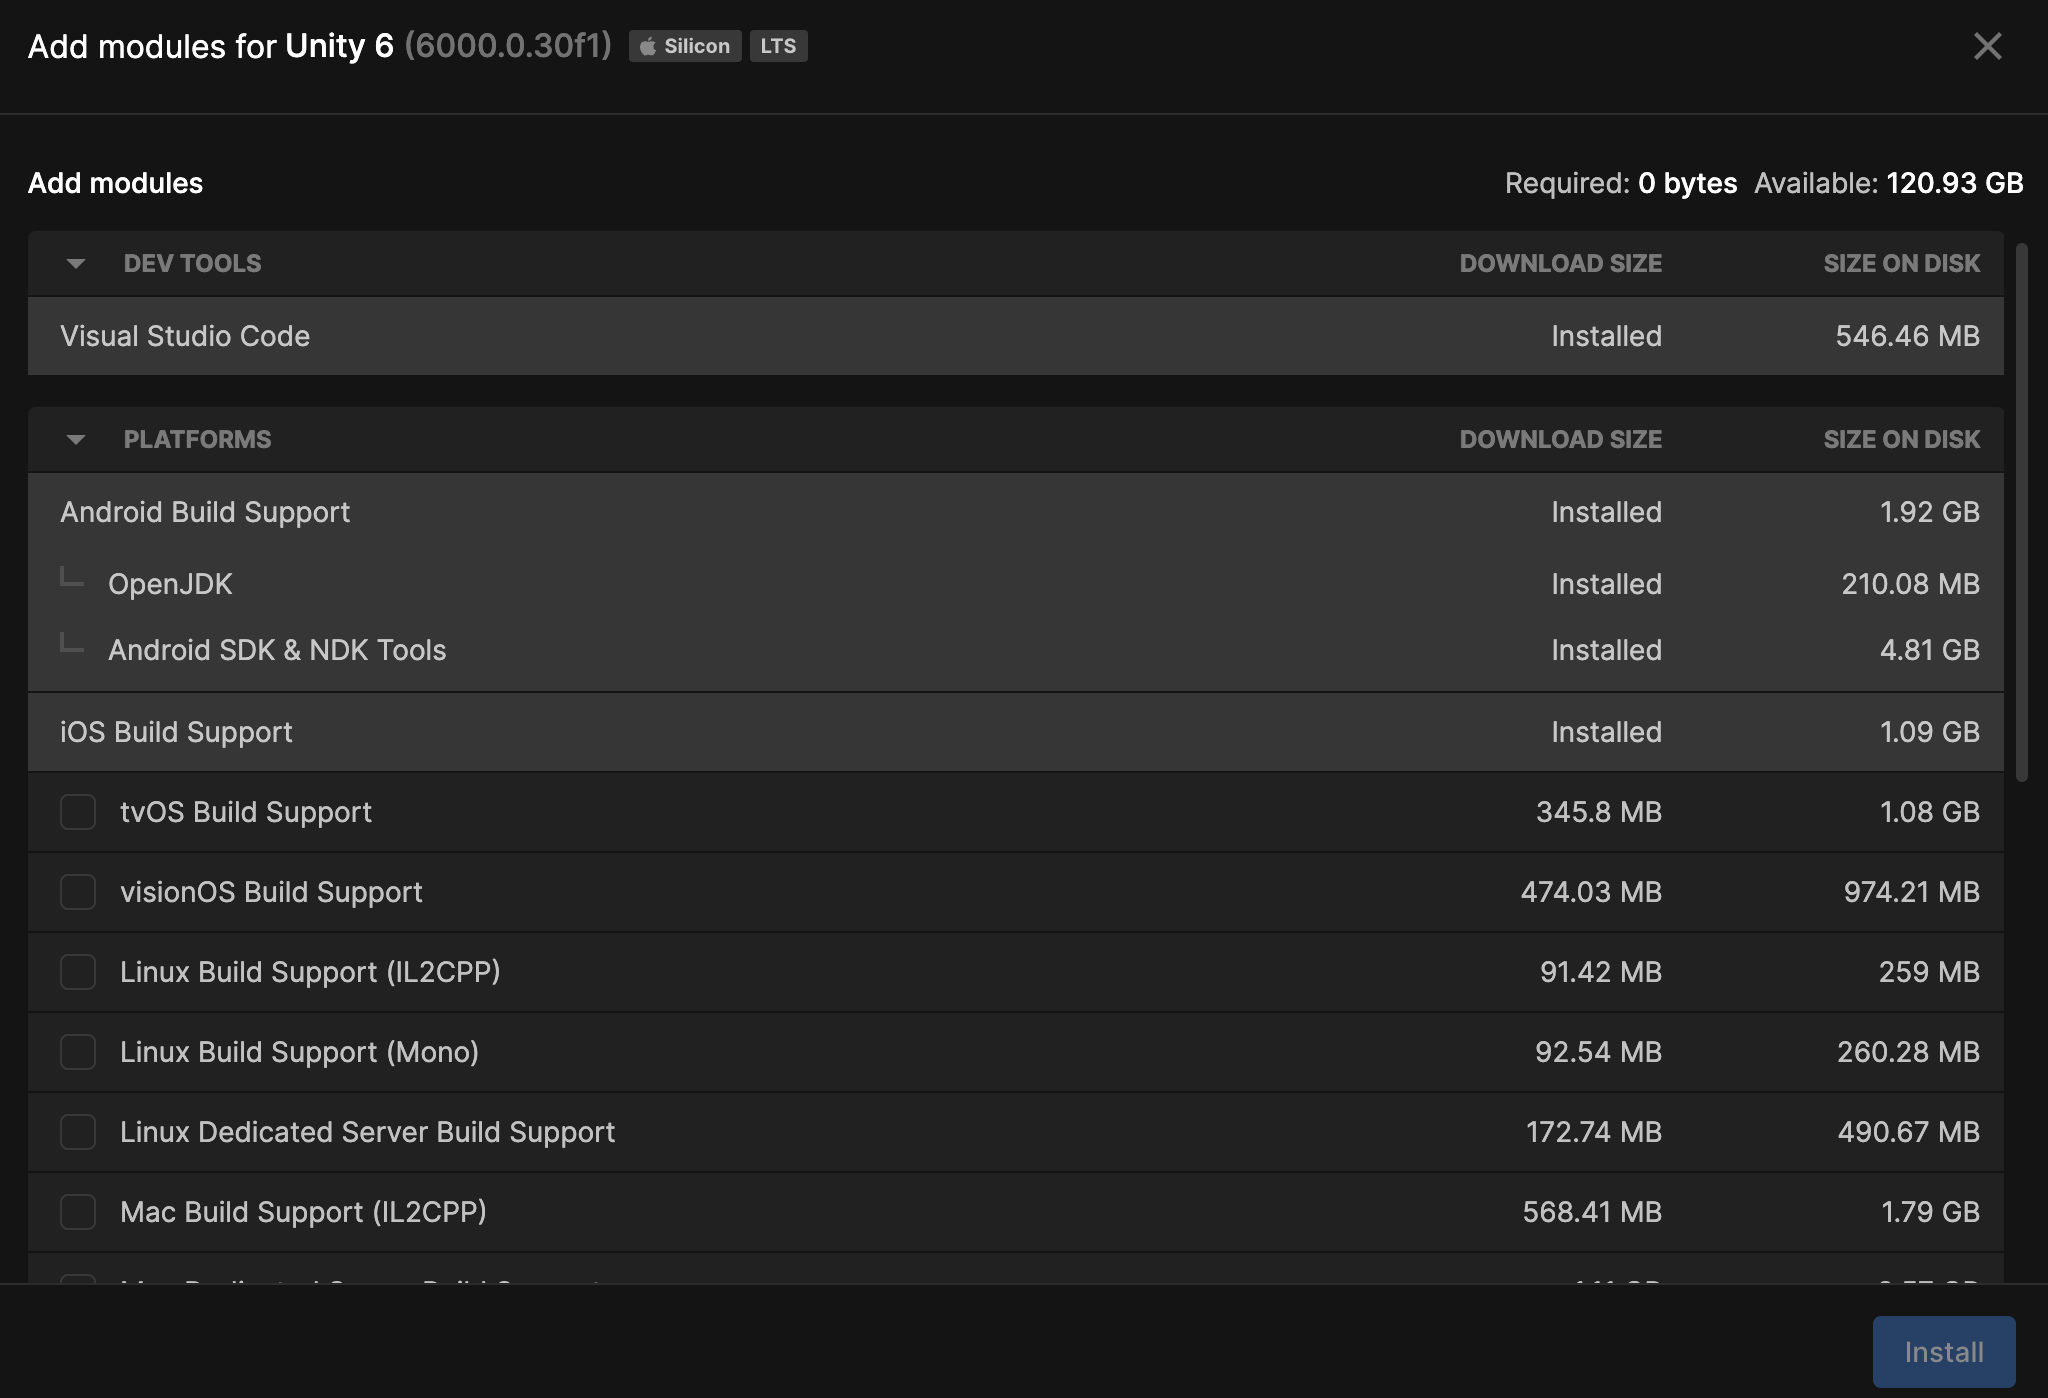Check Linux Dedicated Server Build Support
The image size is (2048, 1398).
[x=78, y=1132]
